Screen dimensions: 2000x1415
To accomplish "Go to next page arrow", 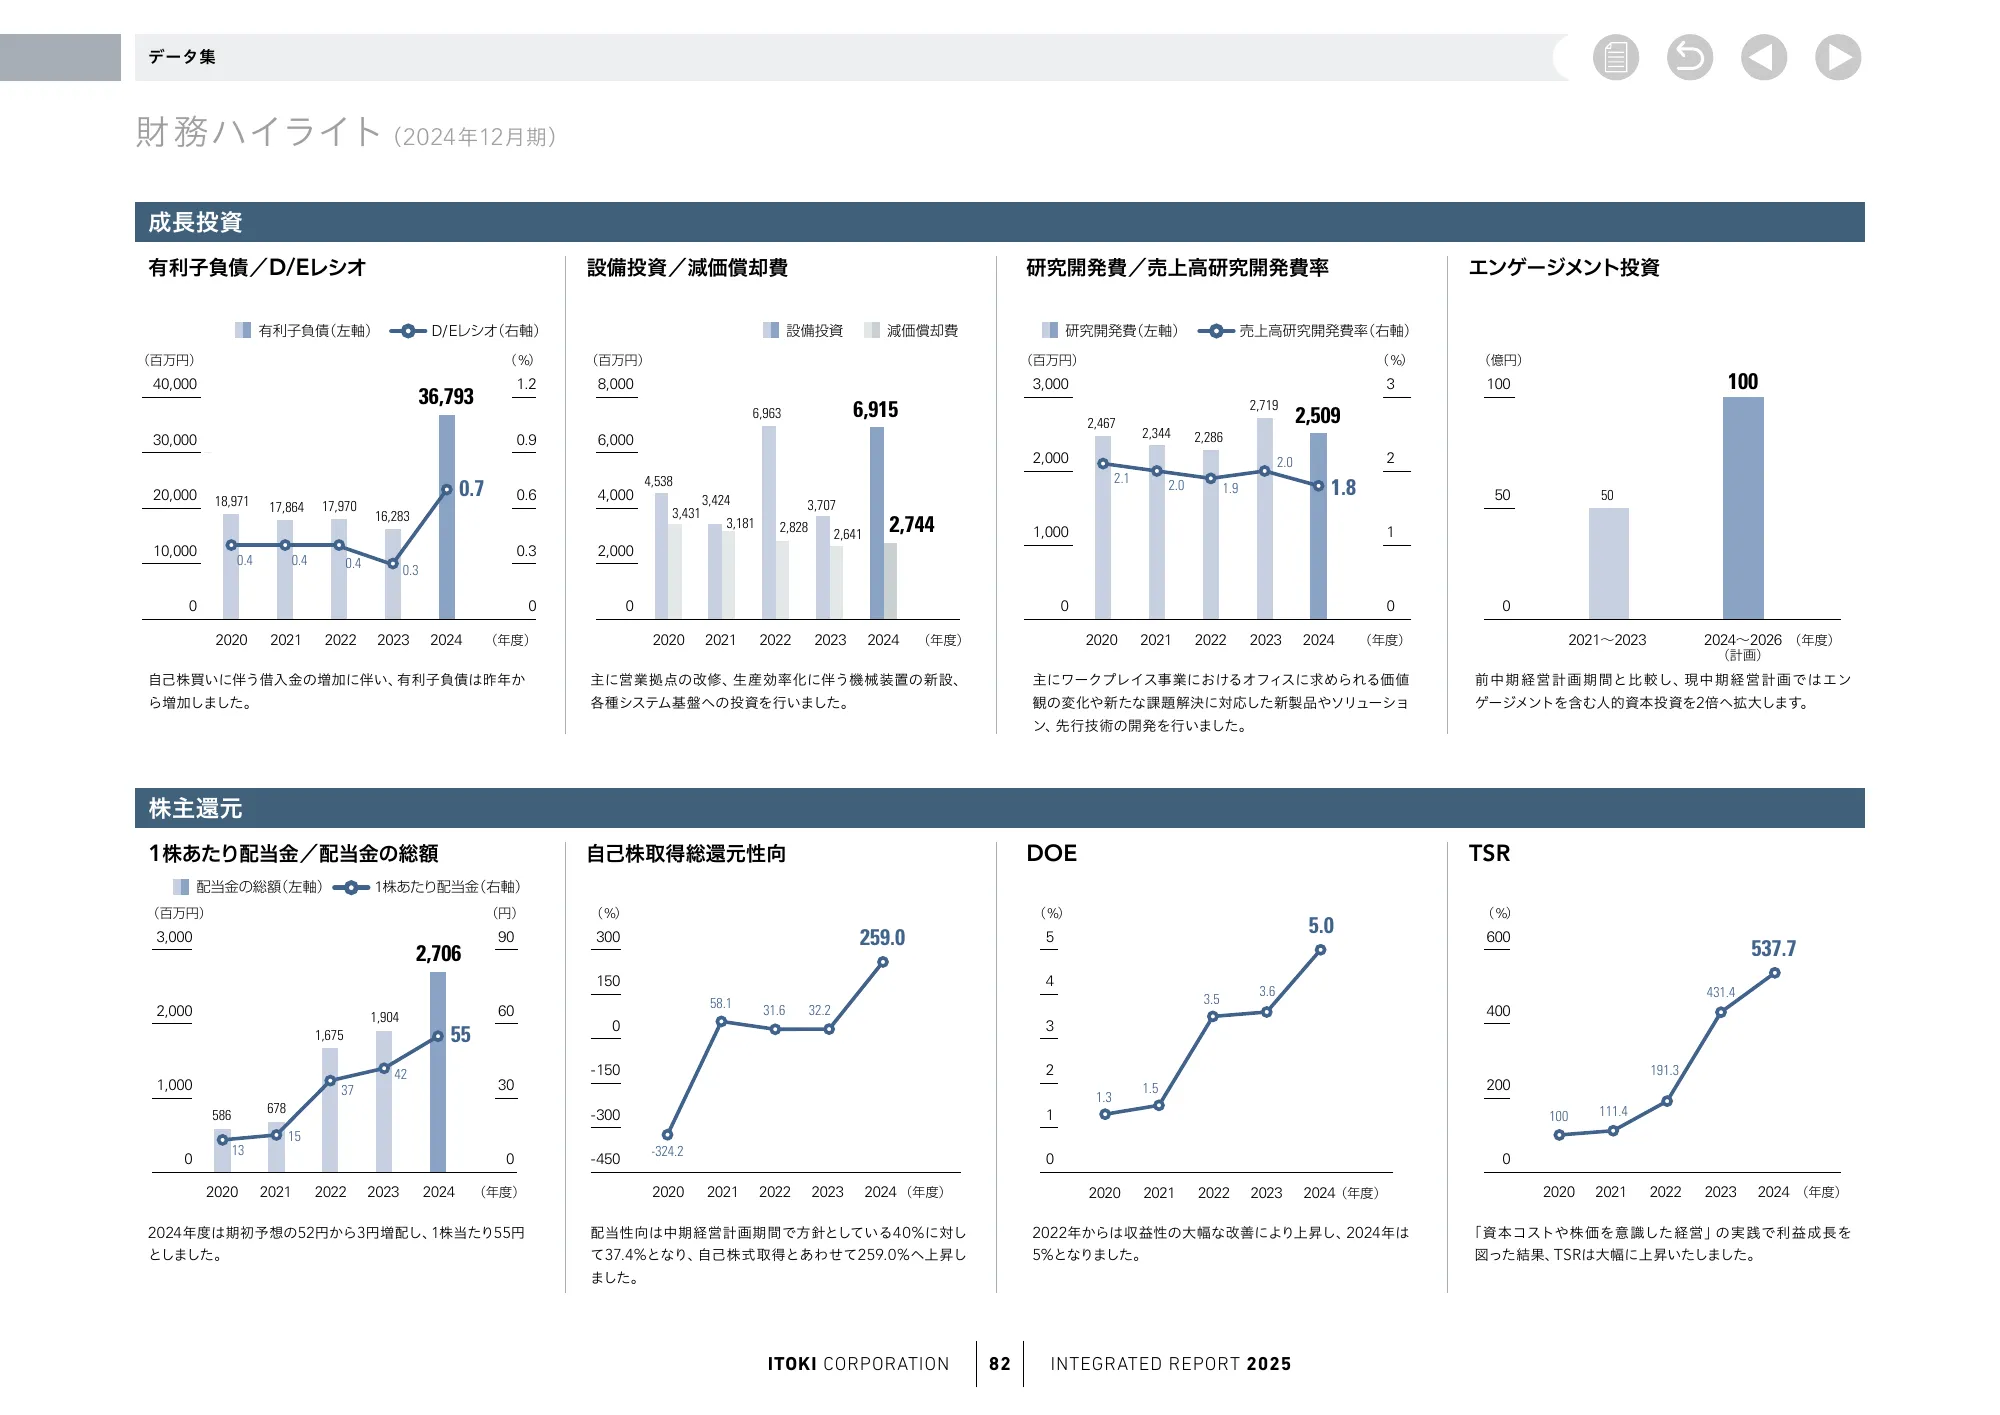I will (1837, 57).
